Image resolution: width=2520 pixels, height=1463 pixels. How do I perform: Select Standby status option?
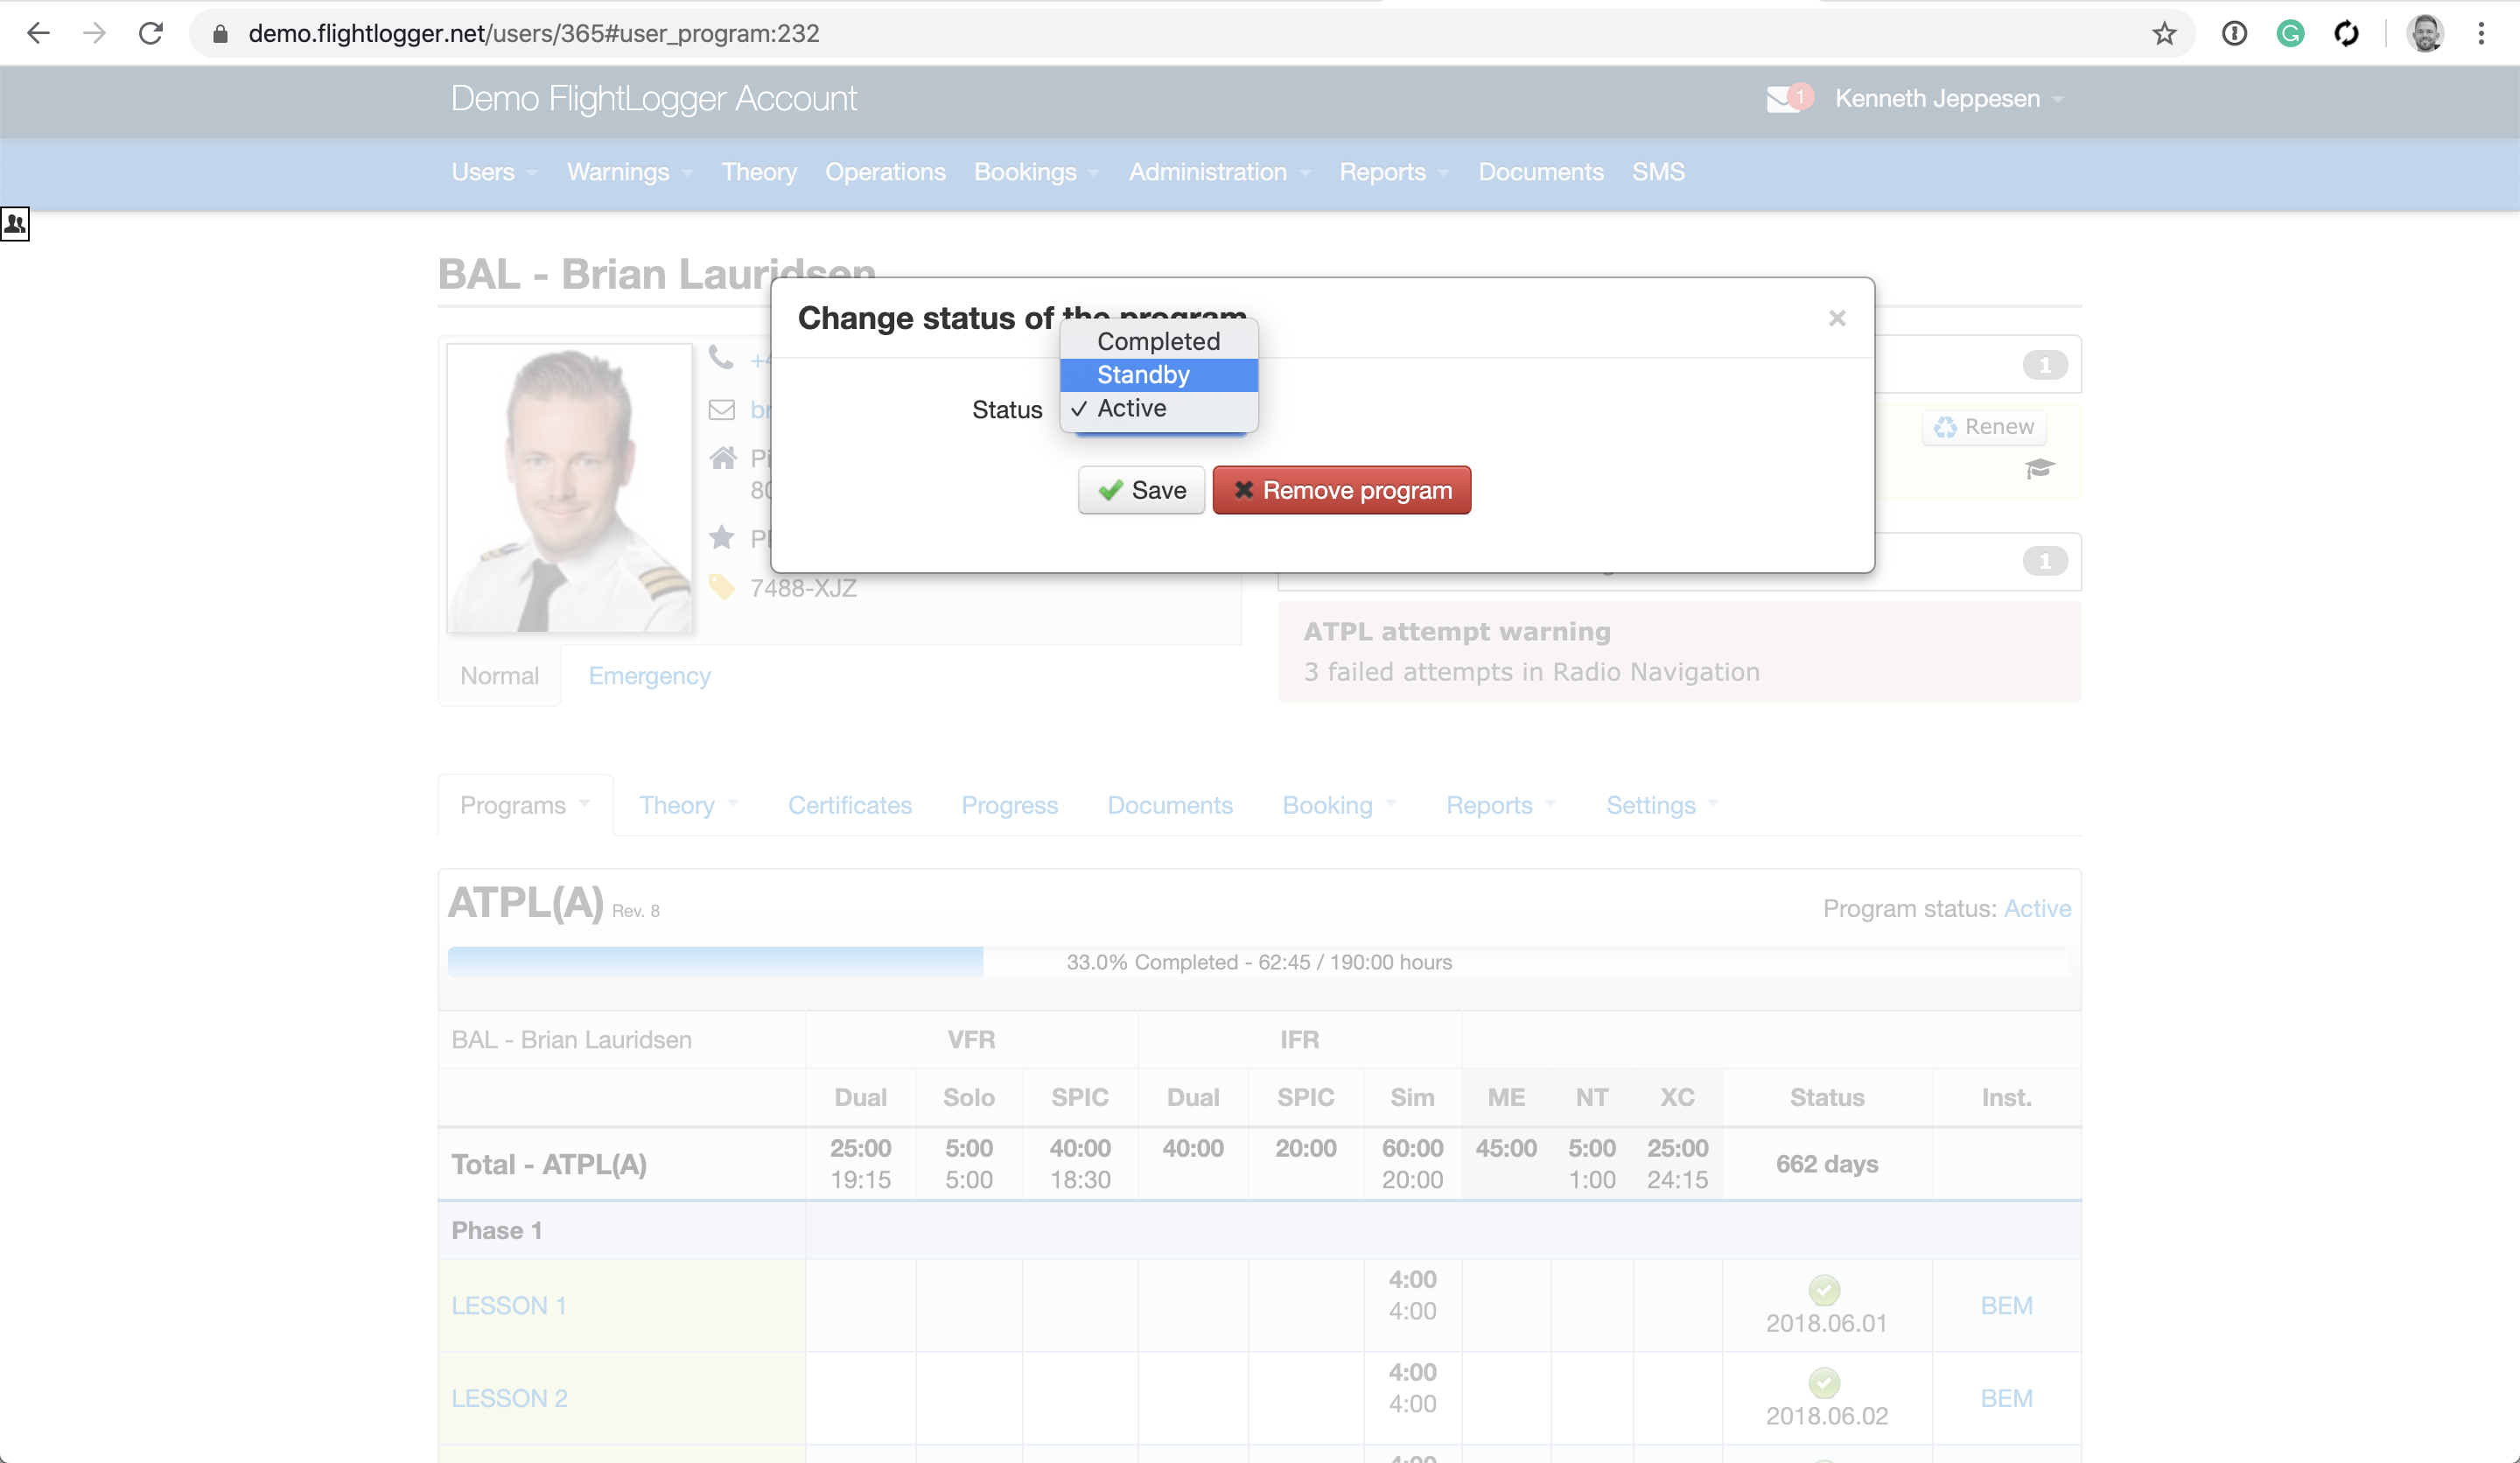pos(1158,375)
